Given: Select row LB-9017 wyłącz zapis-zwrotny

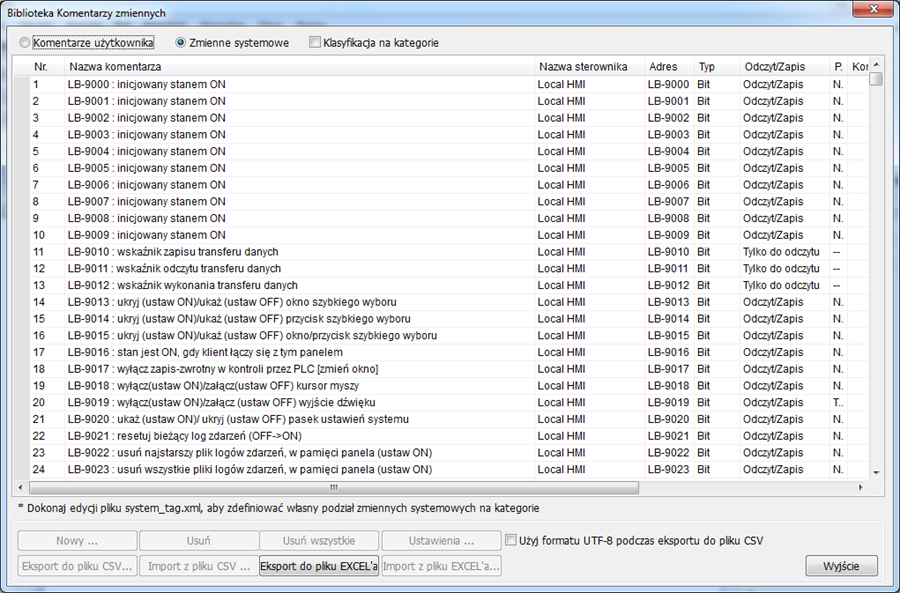Looking at the screenshot, I should (x=440, y=369).
